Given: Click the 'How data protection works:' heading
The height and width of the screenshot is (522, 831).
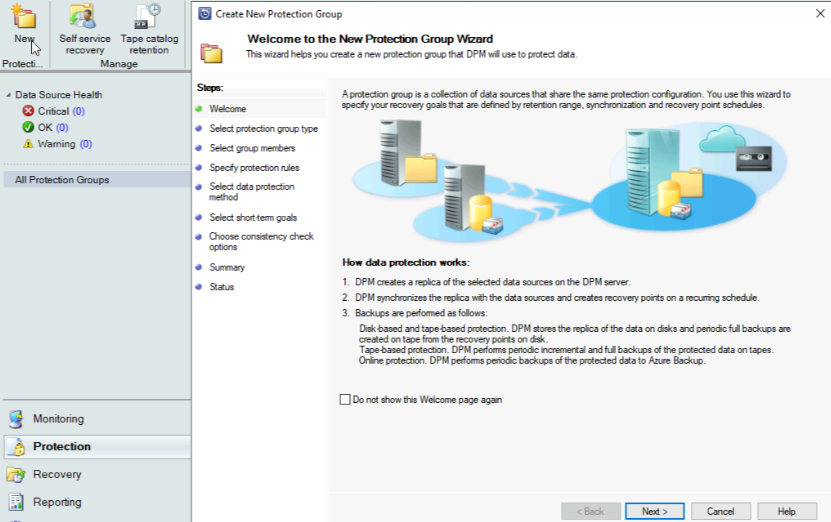Looking at the screenshot, I should tap(405, 262).
